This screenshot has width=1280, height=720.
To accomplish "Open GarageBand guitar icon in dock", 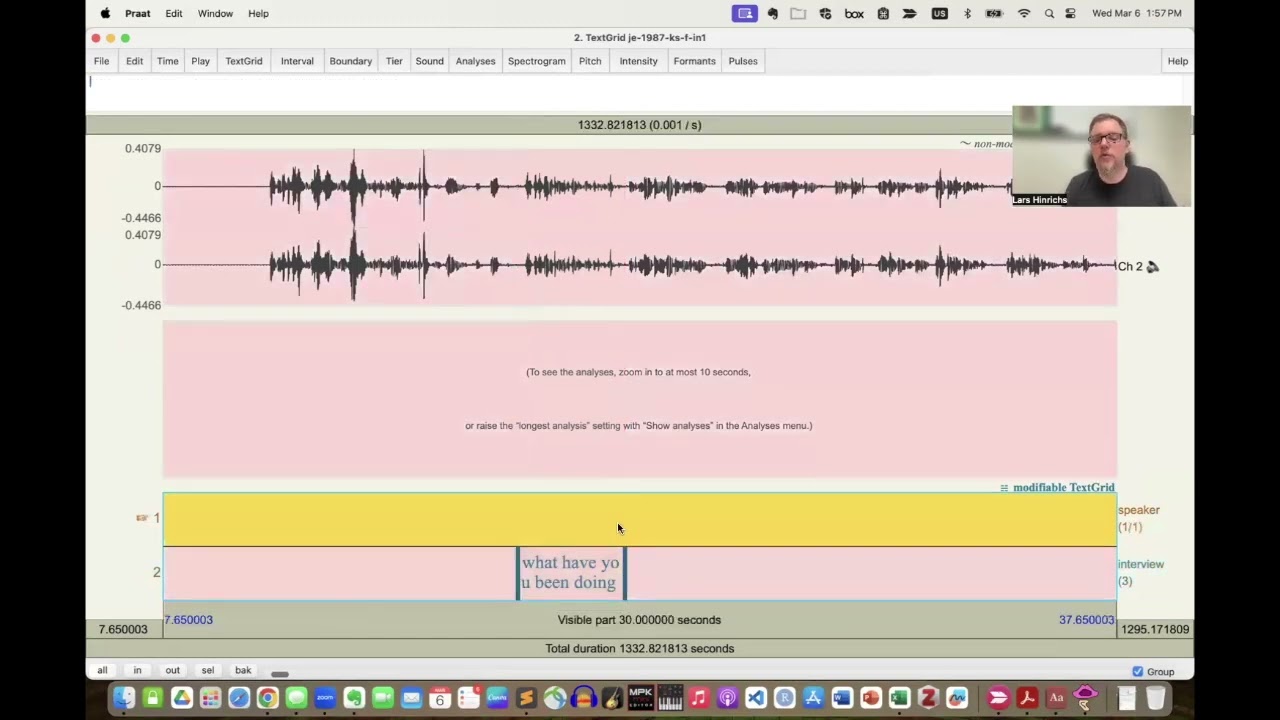I will 611,697.
